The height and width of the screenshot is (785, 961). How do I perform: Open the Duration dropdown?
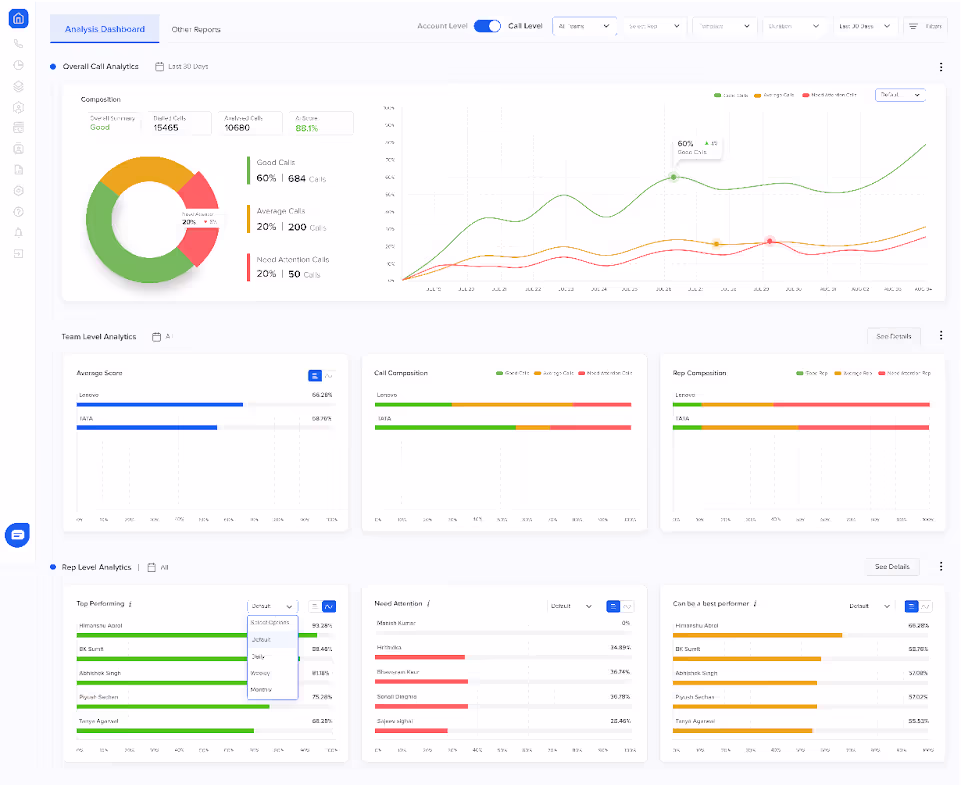[794, 26]
